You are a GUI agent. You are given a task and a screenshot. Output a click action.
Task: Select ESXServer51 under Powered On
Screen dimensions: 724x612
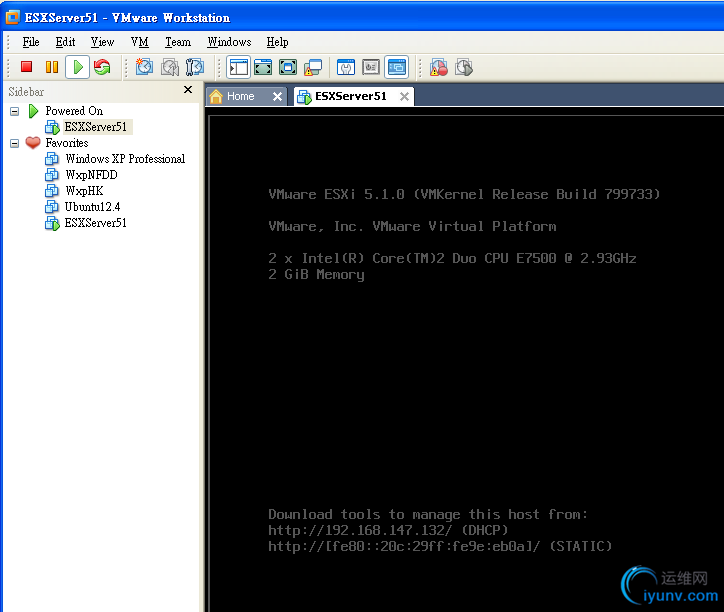click(x=95, y=127)
